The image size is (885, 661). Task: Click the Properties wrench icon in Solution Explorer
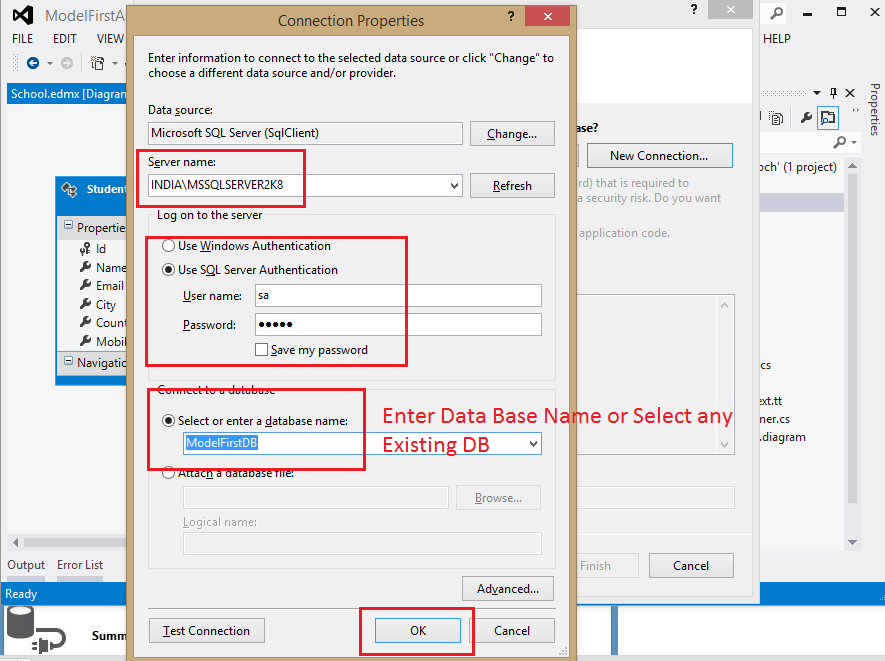coord(806,117)
